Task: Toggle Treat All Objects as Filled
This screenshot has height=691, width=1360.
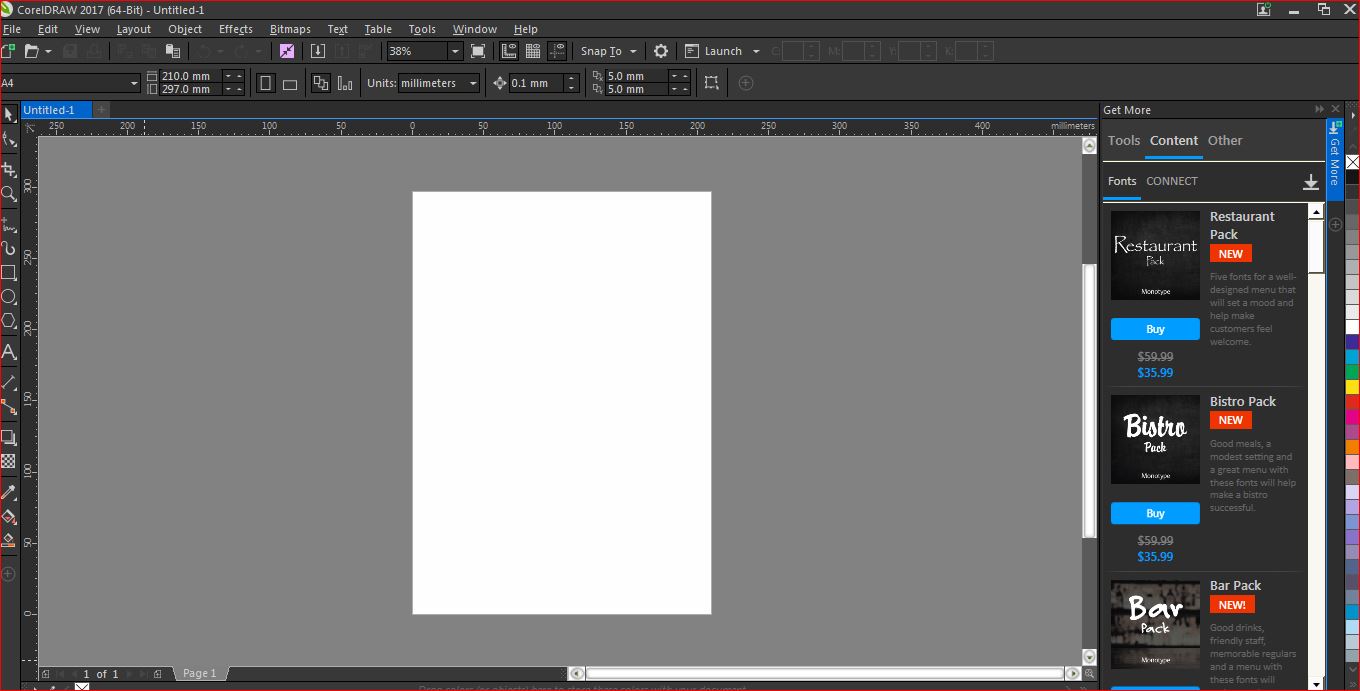Action: pos(712,83)
